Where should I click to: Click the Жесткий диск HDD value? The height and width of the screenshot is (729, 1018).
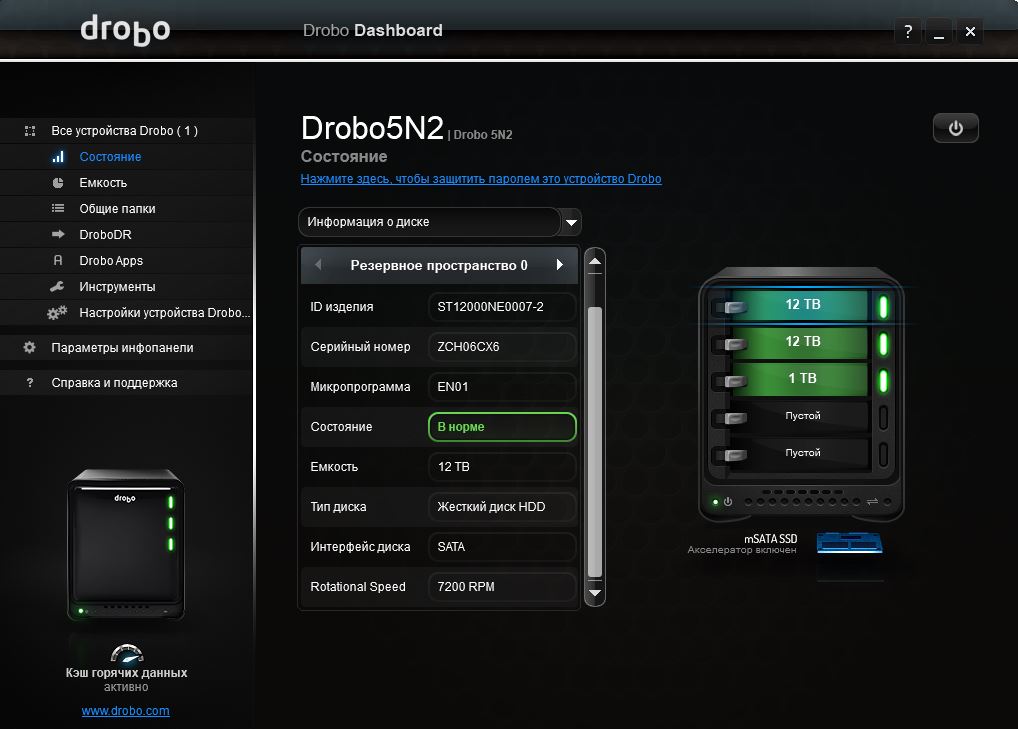502,507
